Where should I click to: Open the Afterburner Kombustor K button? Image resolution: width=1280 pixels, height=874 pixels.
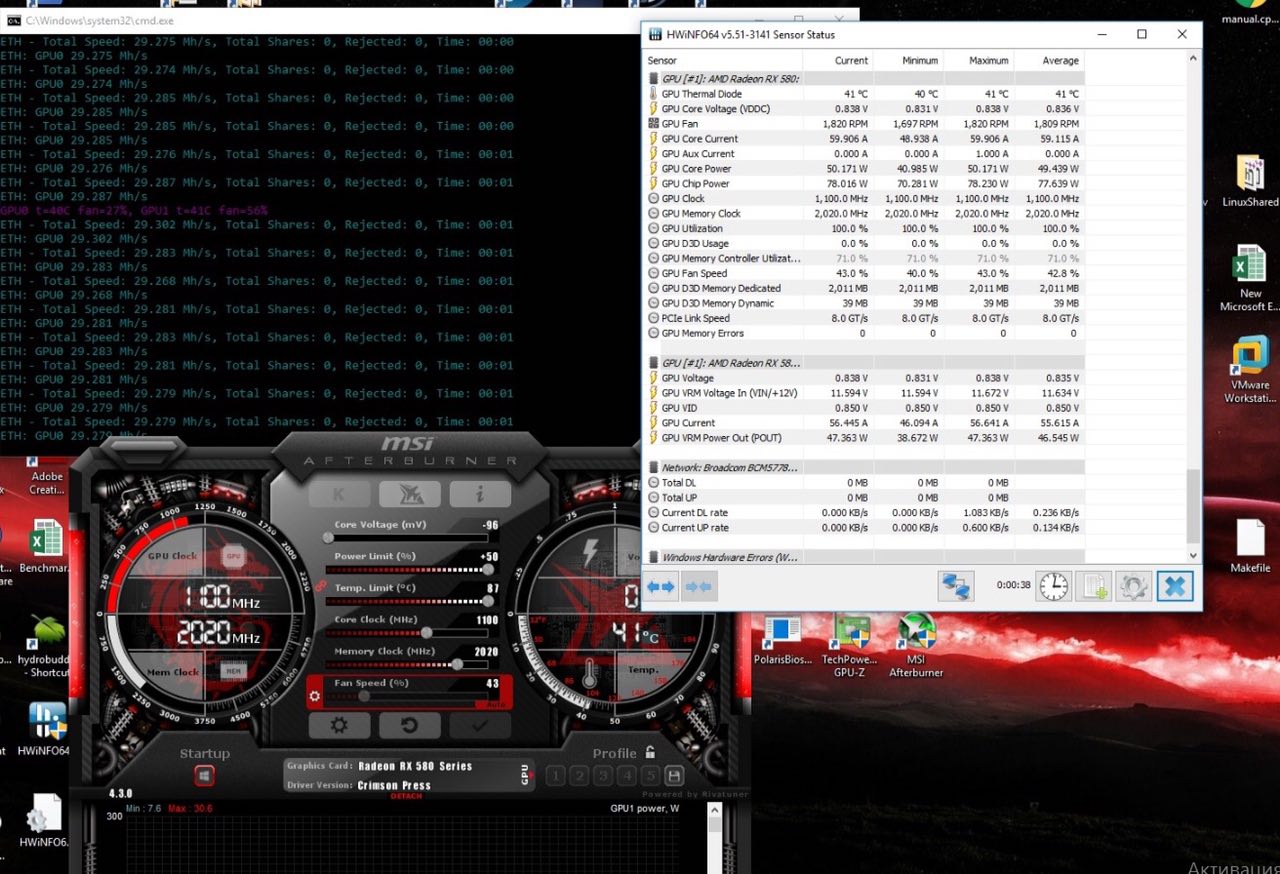(339, 493)
